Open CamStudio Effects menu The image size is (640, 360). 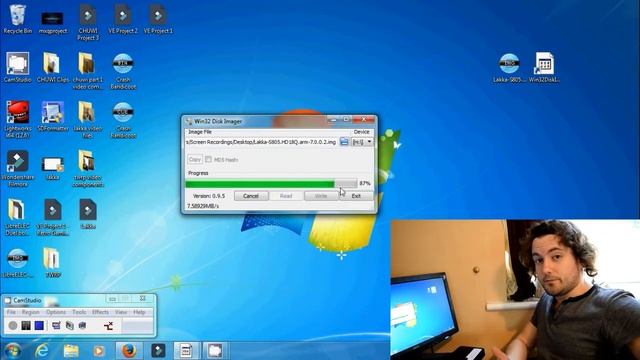100,312
